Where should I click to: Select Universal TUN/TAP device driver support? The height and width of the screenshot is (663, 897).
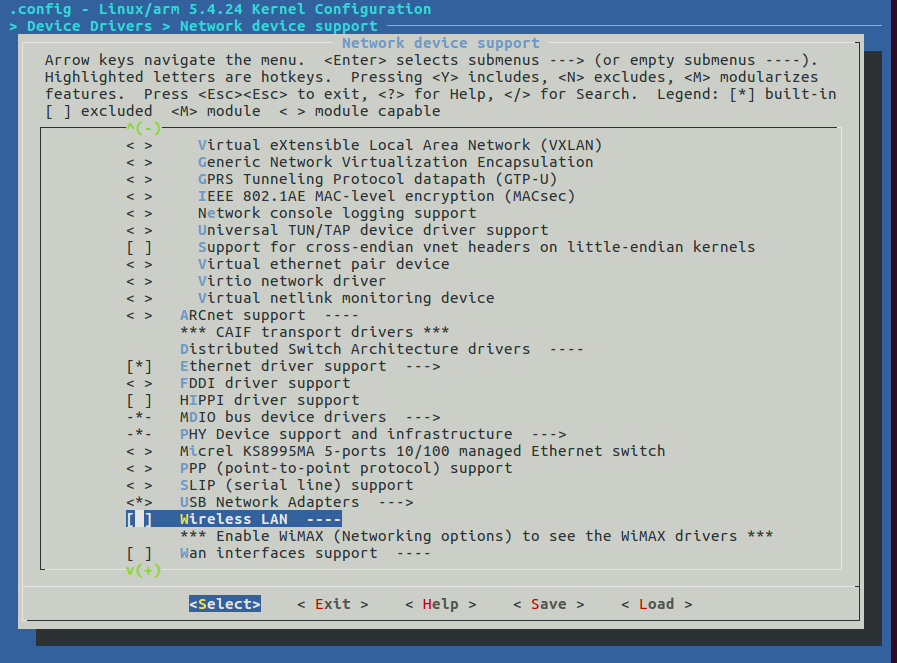pos(372,230)
